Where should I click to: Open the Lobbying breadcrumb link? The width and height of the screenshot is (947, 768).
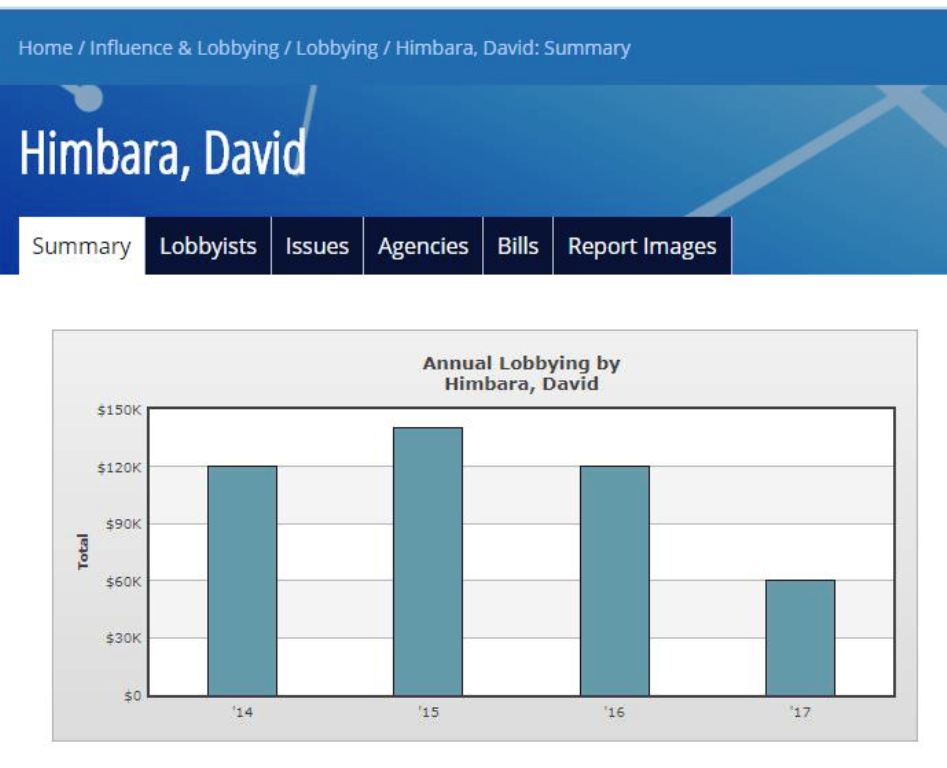click(x=336, y=48)
